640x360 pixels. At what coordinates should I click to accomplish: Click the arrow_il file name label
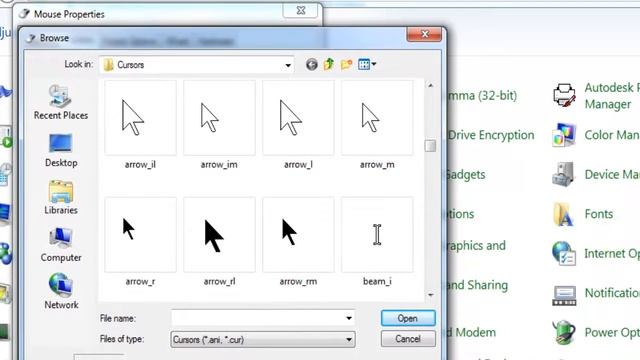pos(140,164)
